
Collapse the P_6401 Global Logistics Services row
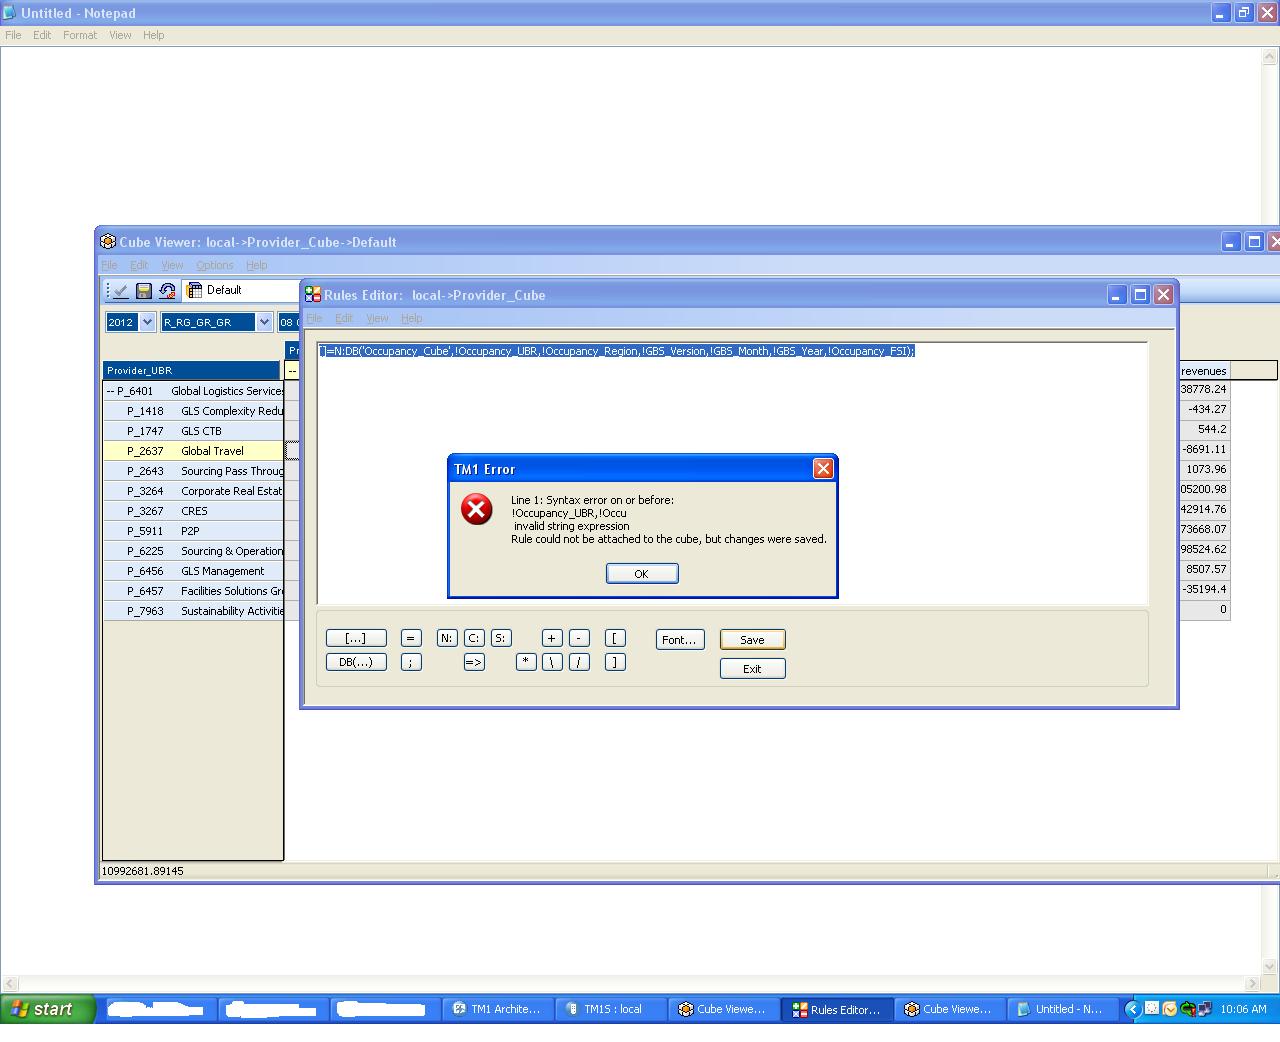111,391
